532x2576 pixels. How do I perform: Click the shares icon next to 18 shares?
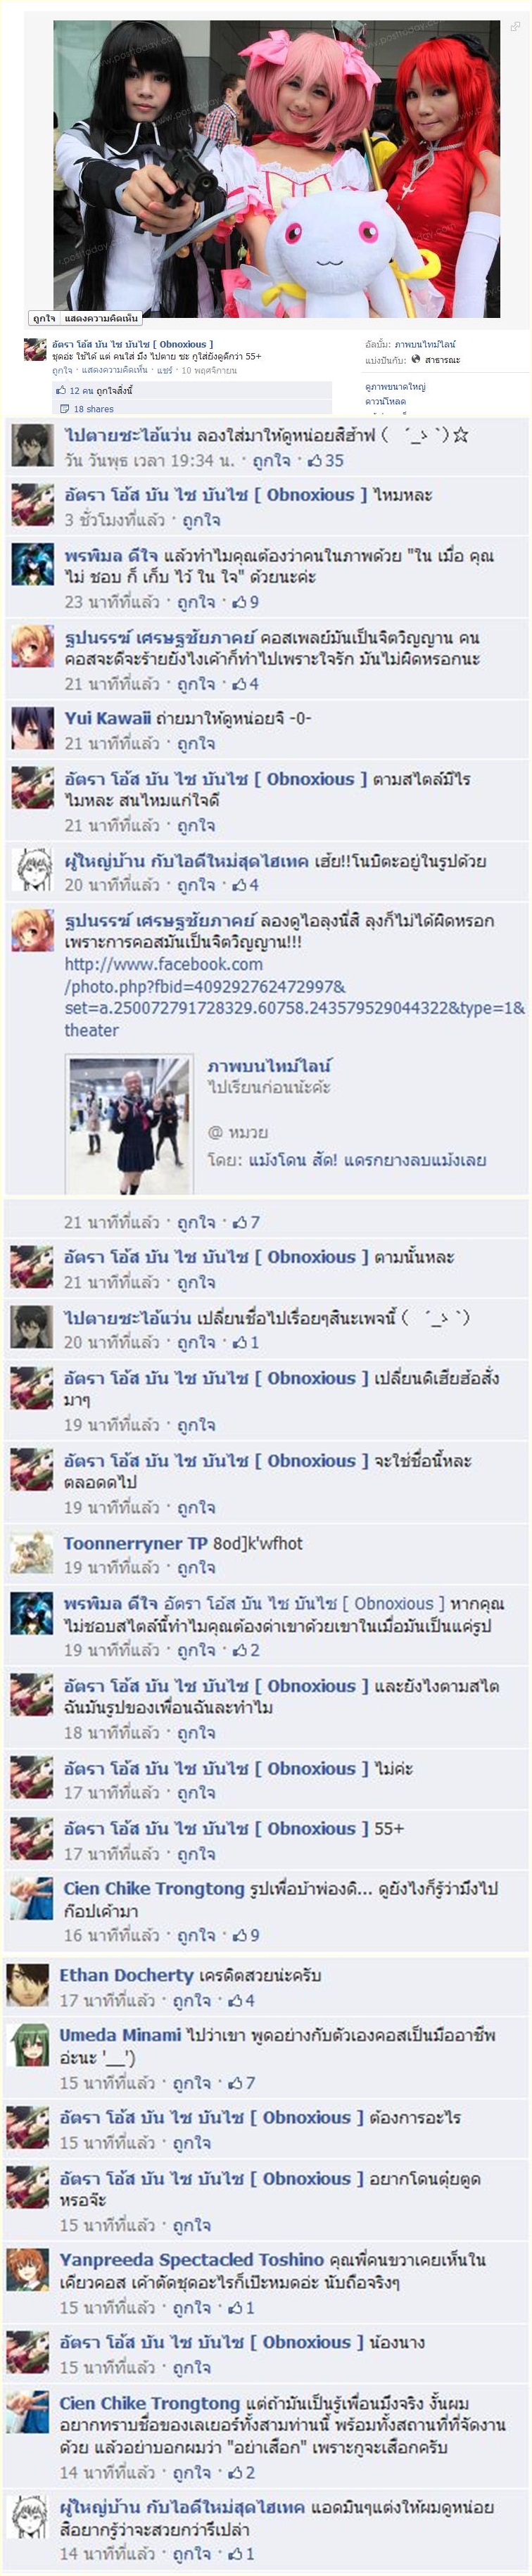tap(65, 409)
